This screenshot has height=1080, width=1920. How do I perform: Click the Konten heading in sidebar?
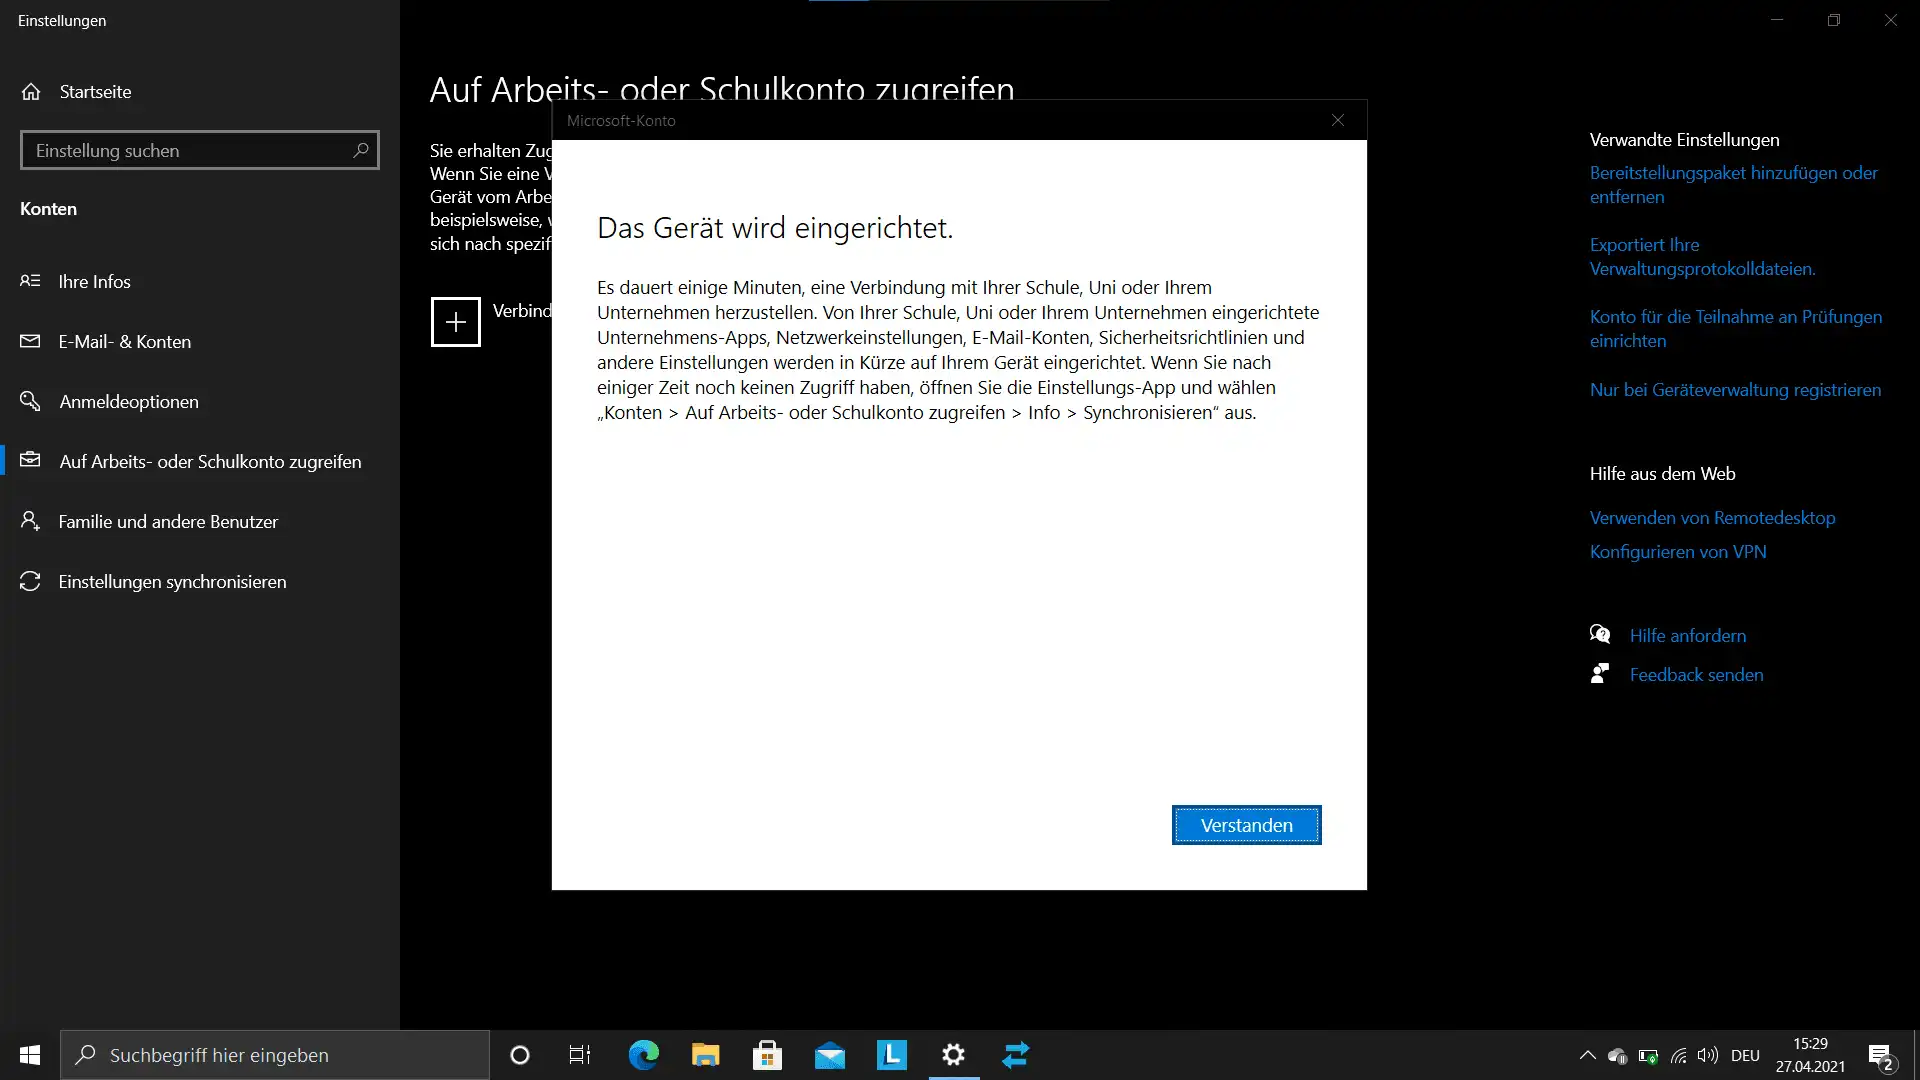coord(48,209)
